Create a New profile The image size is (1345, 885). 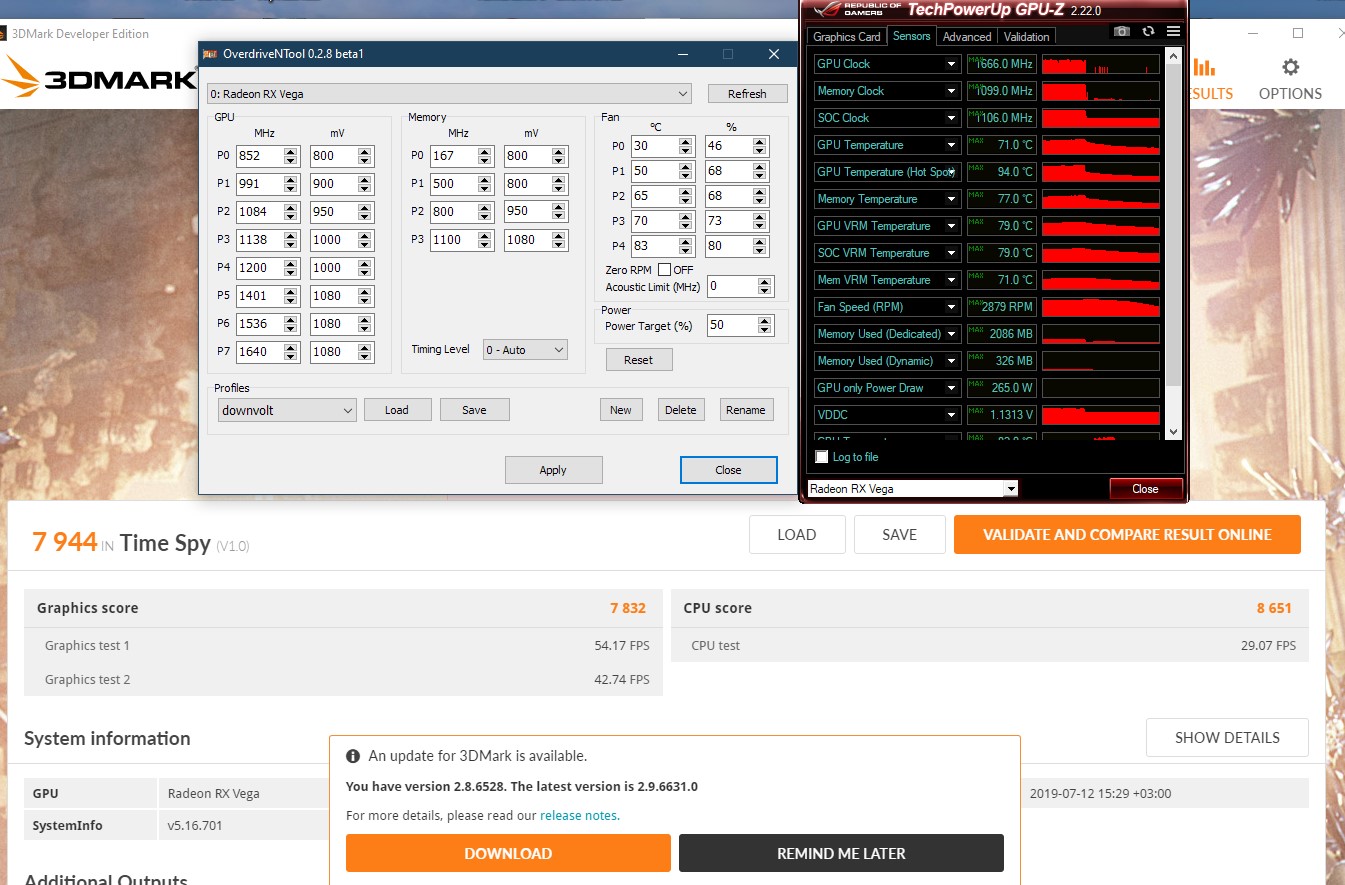[621, 410]
